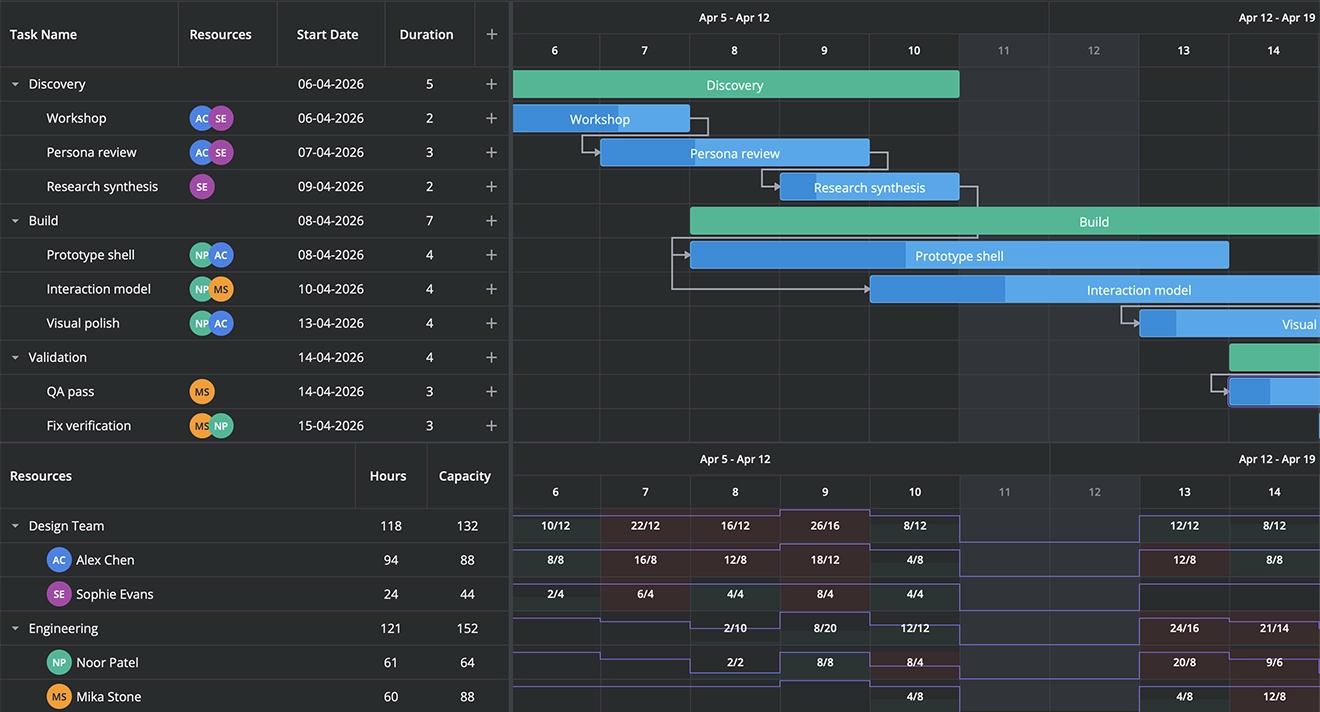Select the Research synthesis task bar

[x=869, y=187]
